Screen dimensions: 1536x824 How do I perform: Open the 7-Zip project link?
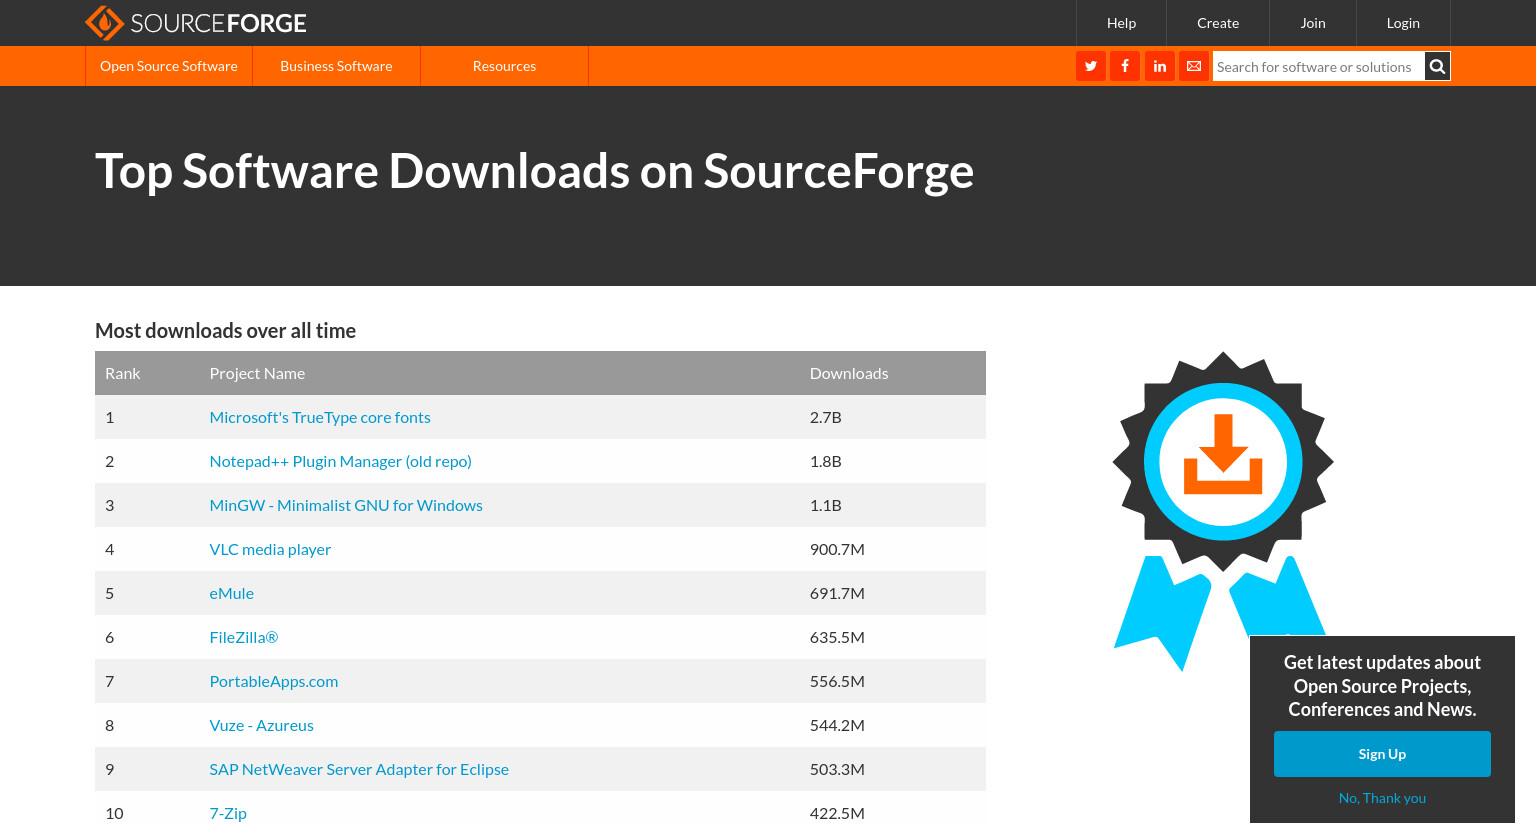click(228, 813)
